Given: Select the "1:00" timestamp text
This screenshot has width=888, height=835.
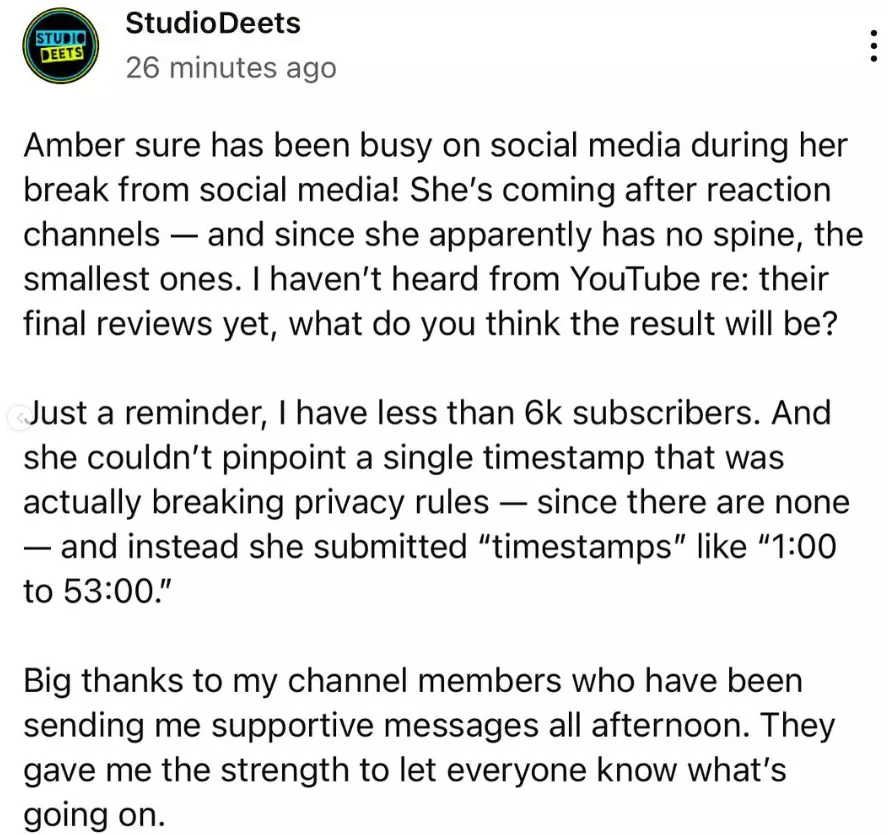Looking at the screenshot, I should [x=803, y=547].
